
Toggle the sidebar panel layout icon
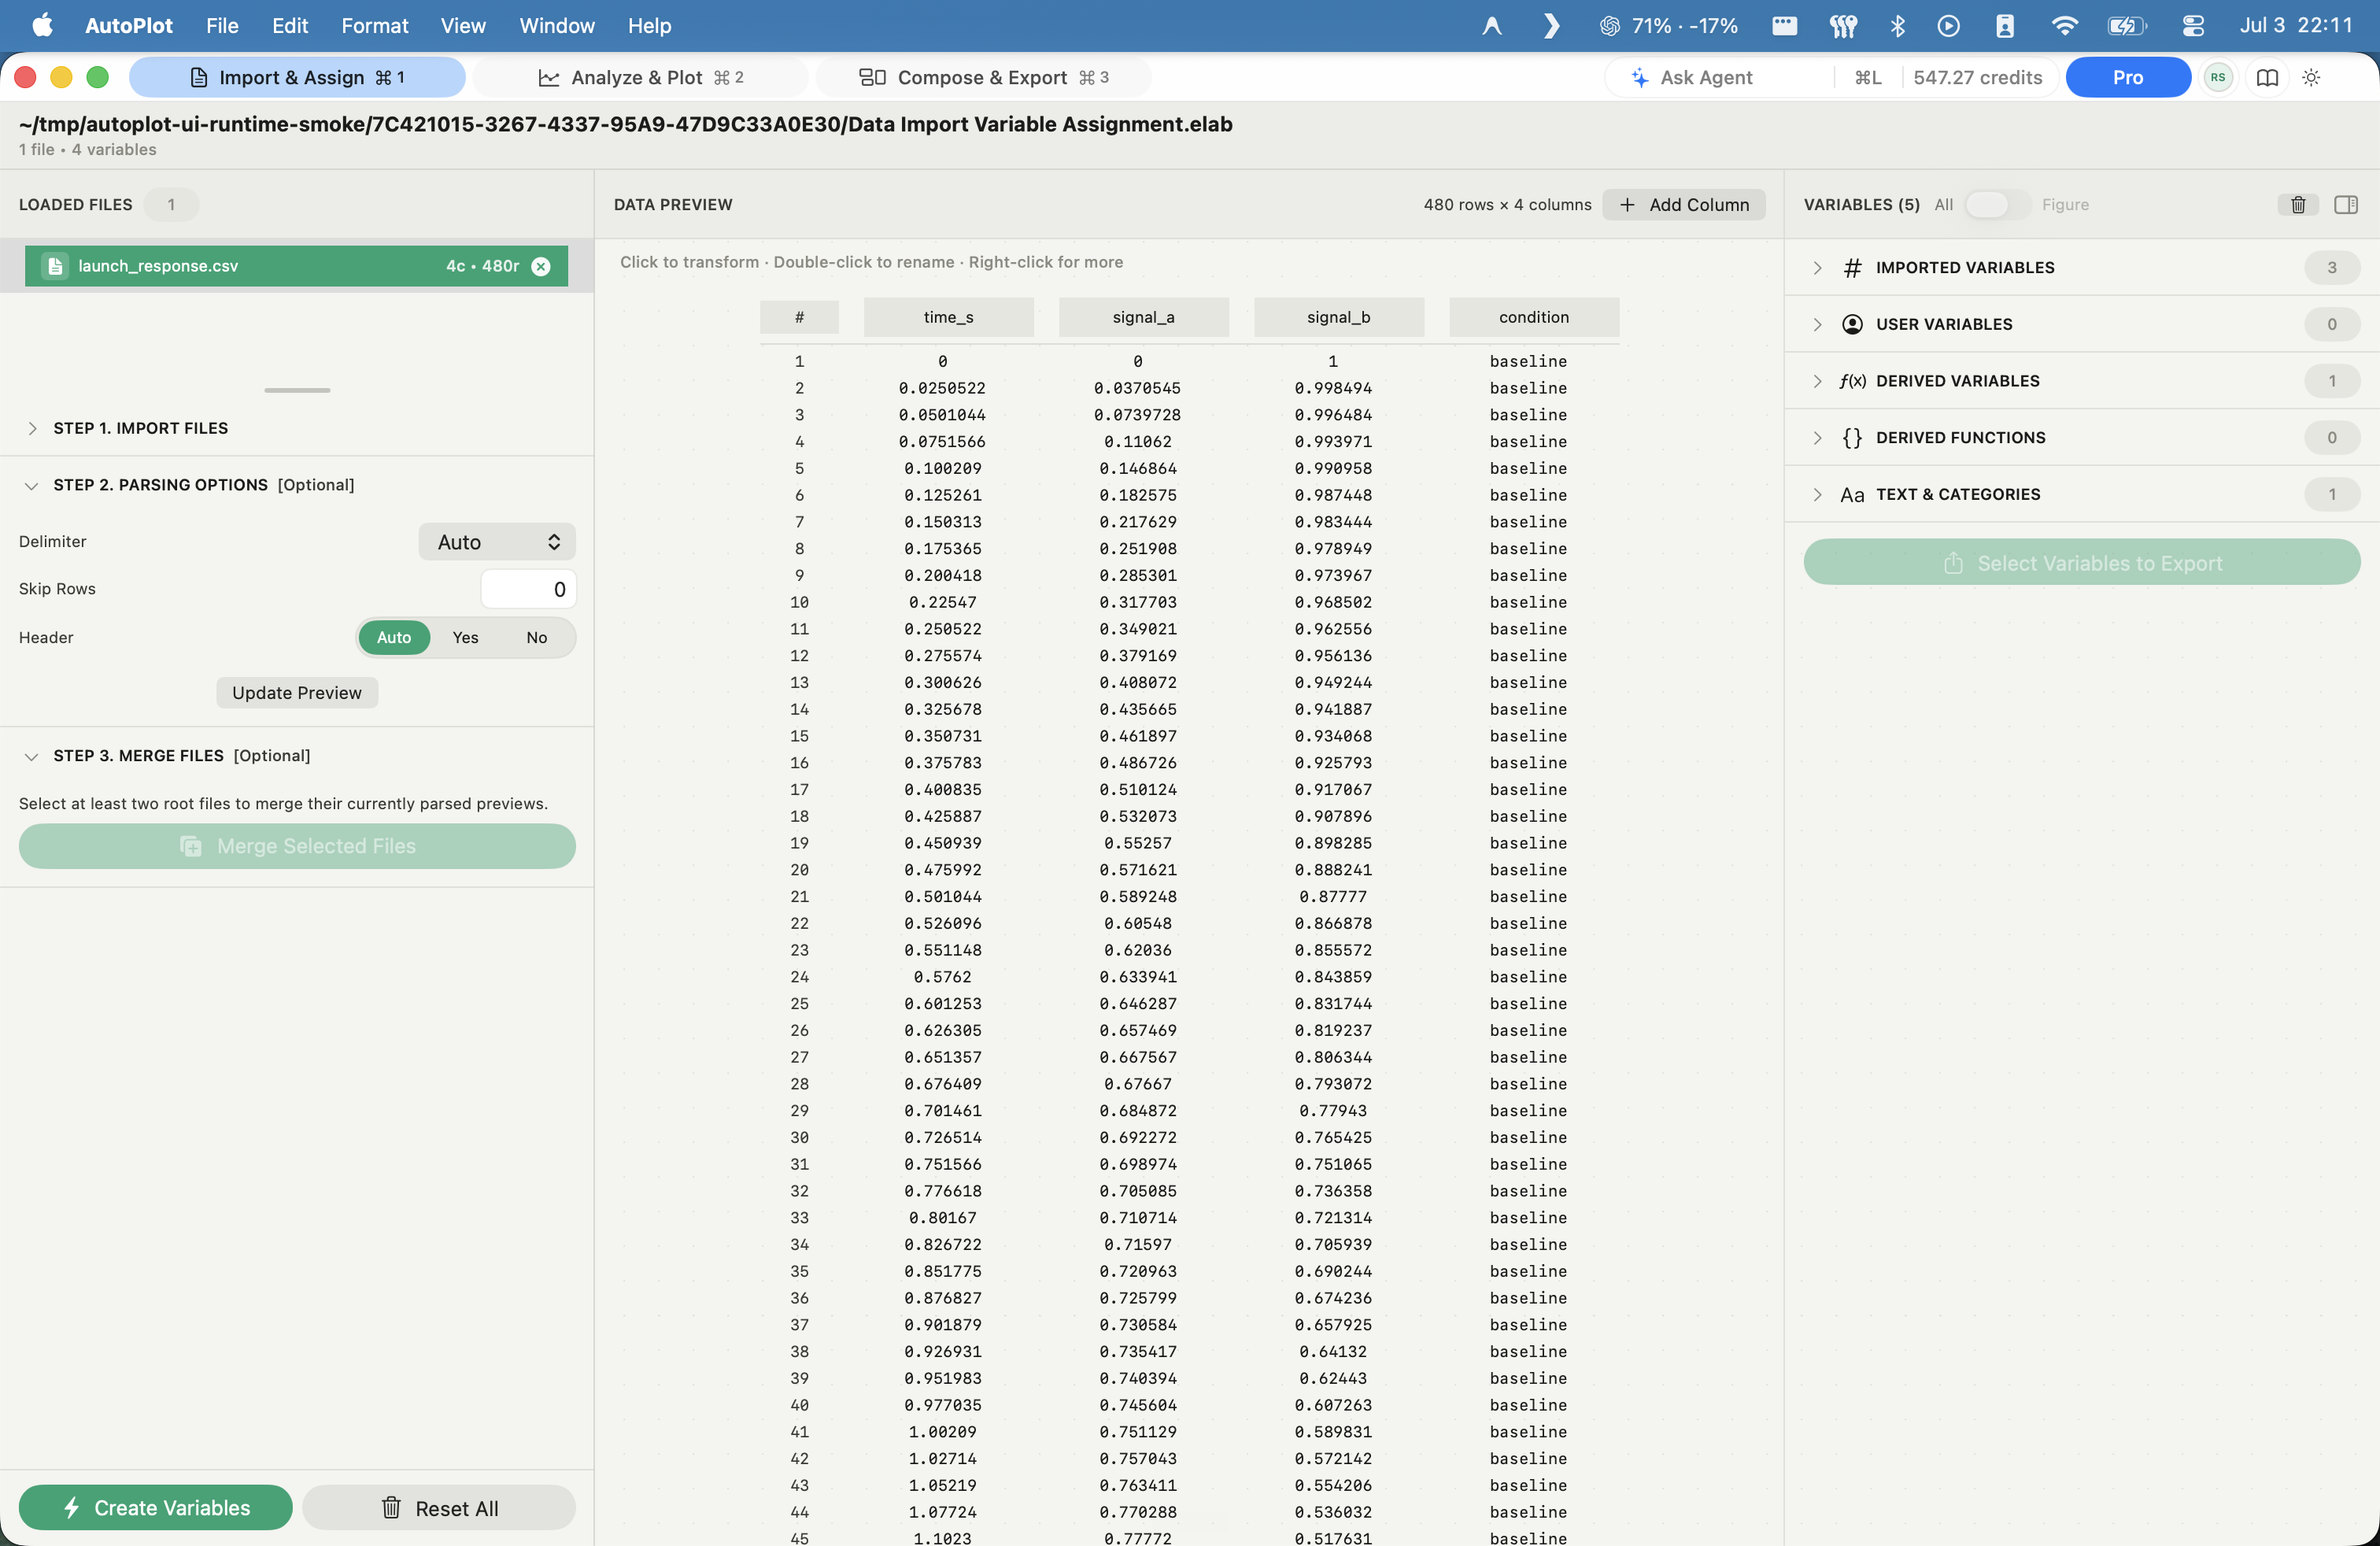click(2346, 205)
